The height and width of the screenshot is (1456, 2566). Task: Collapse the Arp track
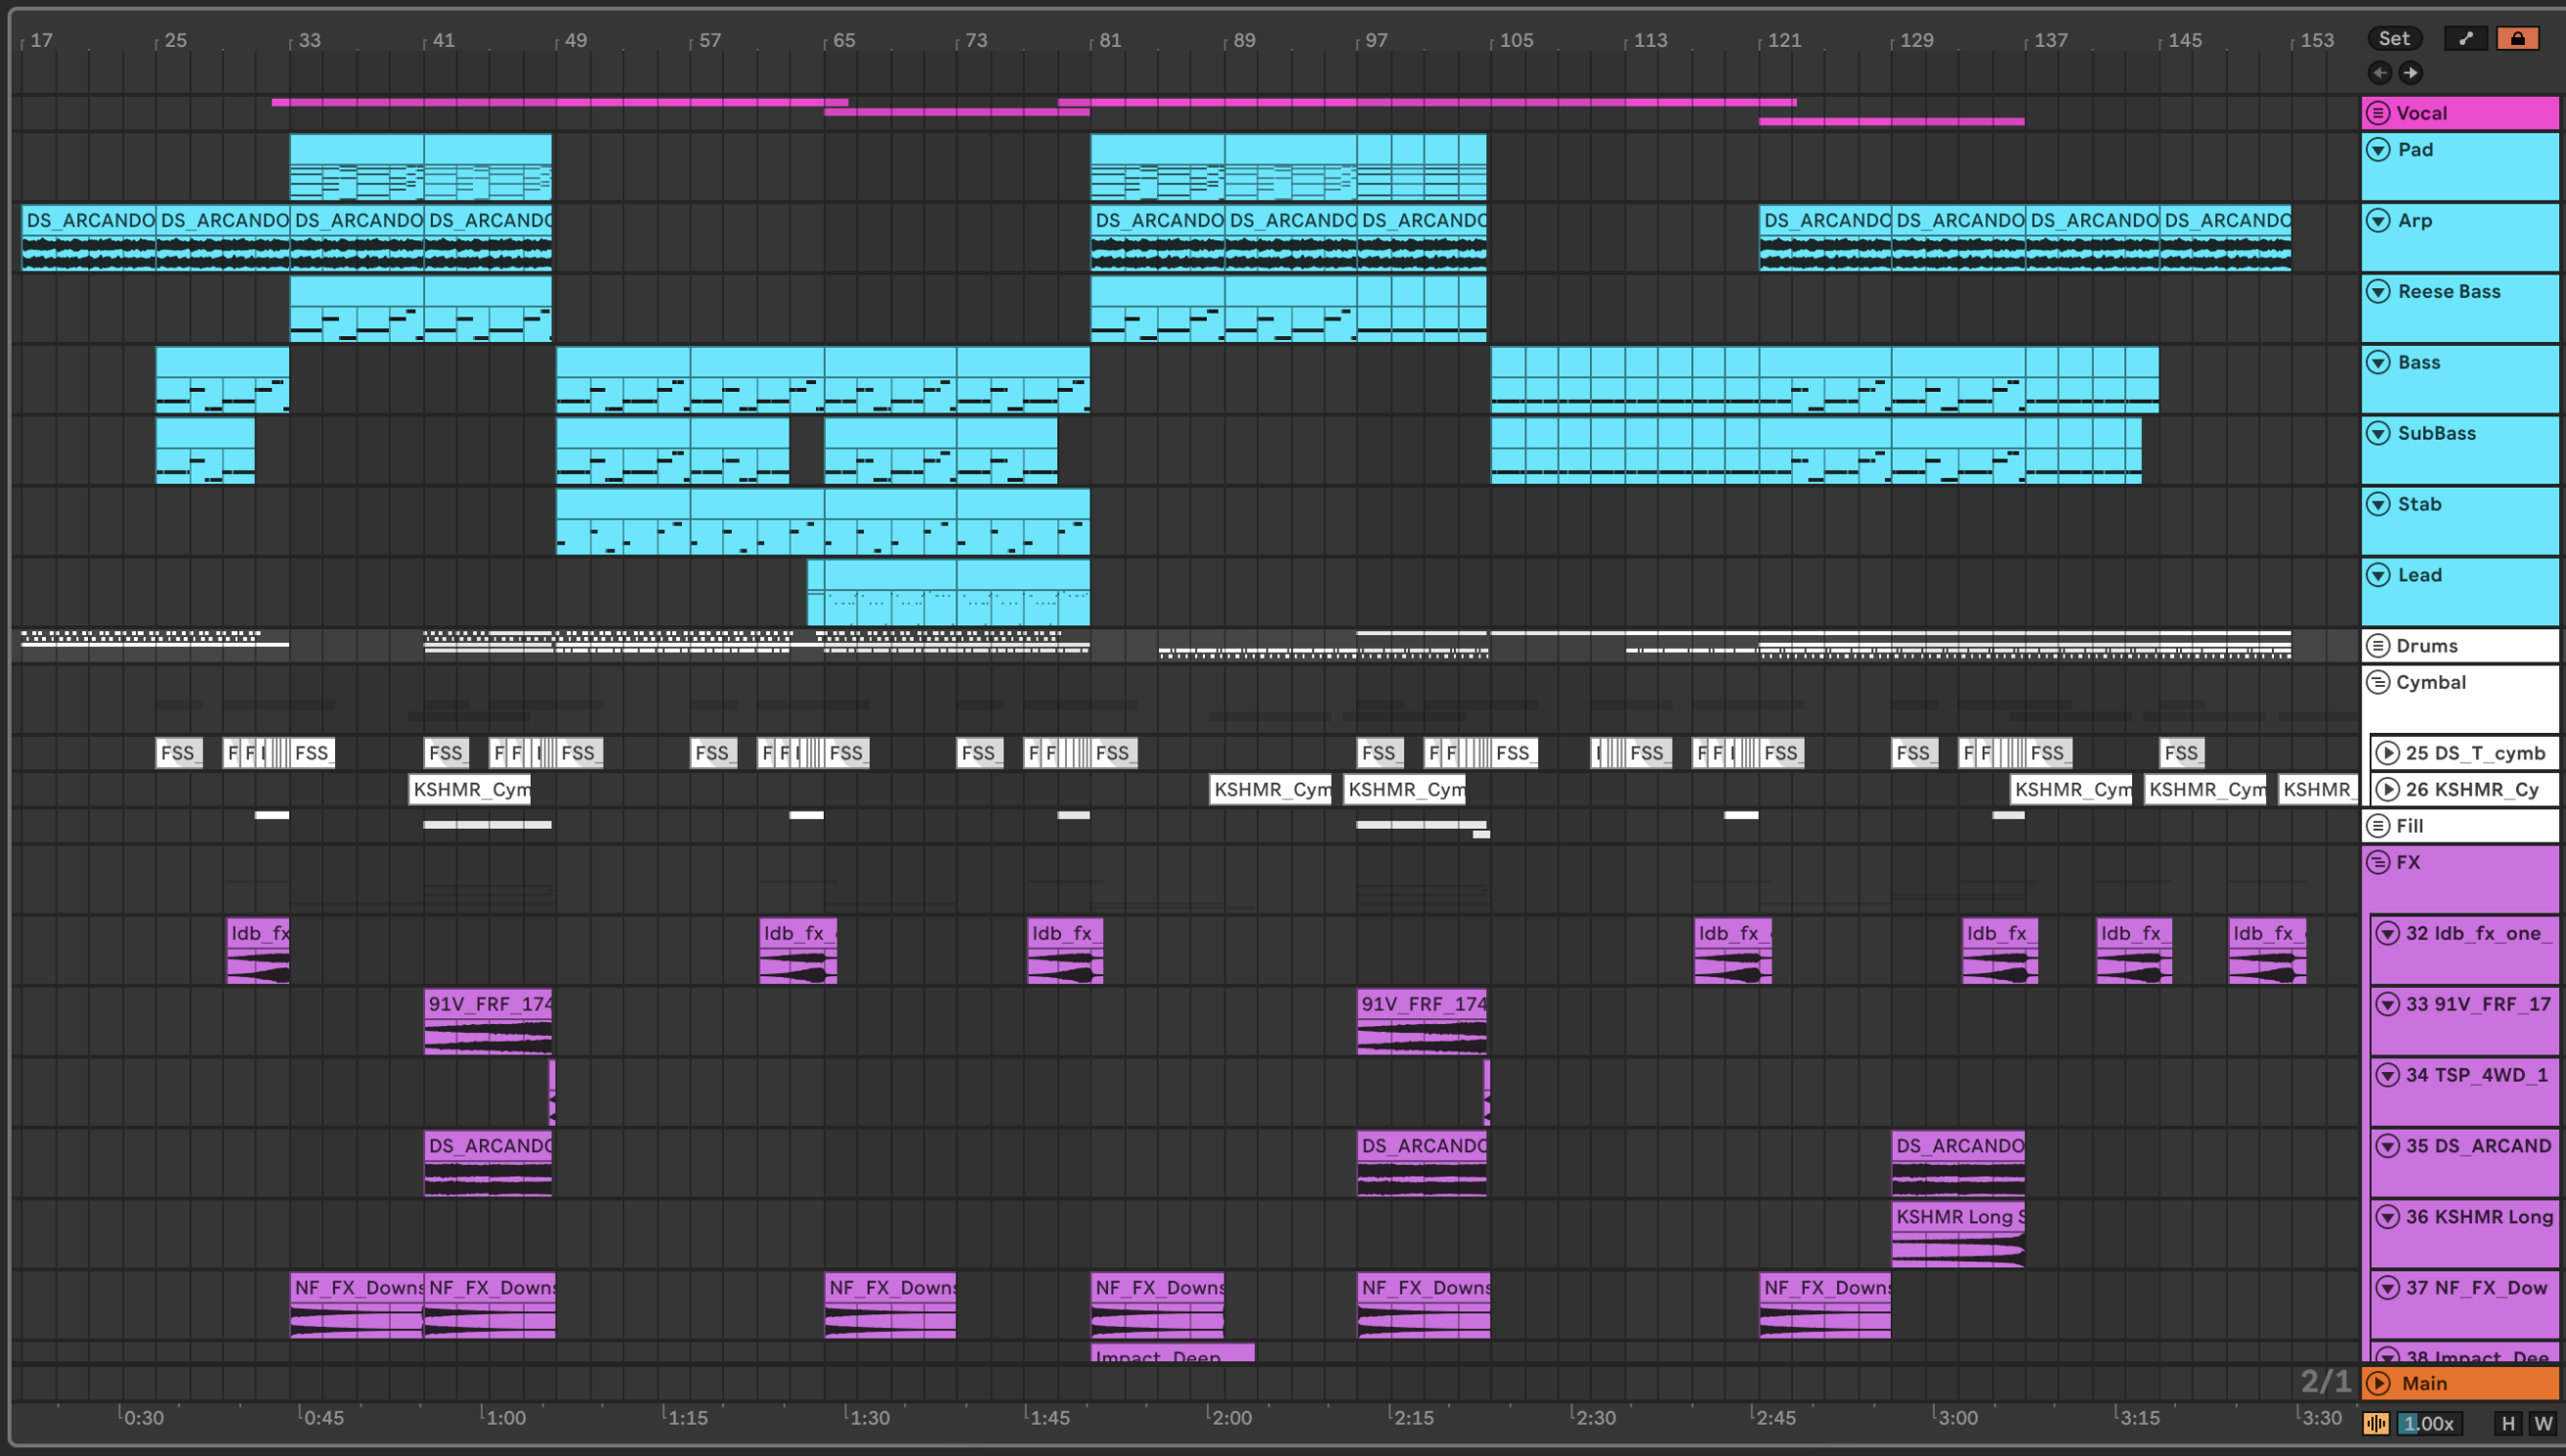pos(2379,220)
